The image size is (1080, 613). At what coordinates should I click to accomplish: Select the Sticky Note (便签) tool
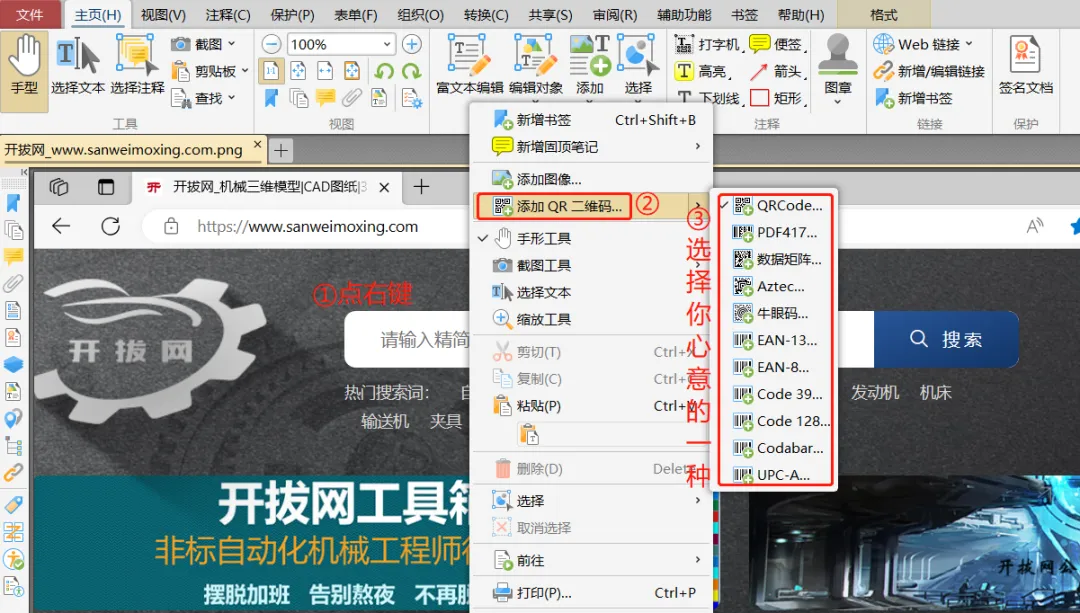coord(778,45)
